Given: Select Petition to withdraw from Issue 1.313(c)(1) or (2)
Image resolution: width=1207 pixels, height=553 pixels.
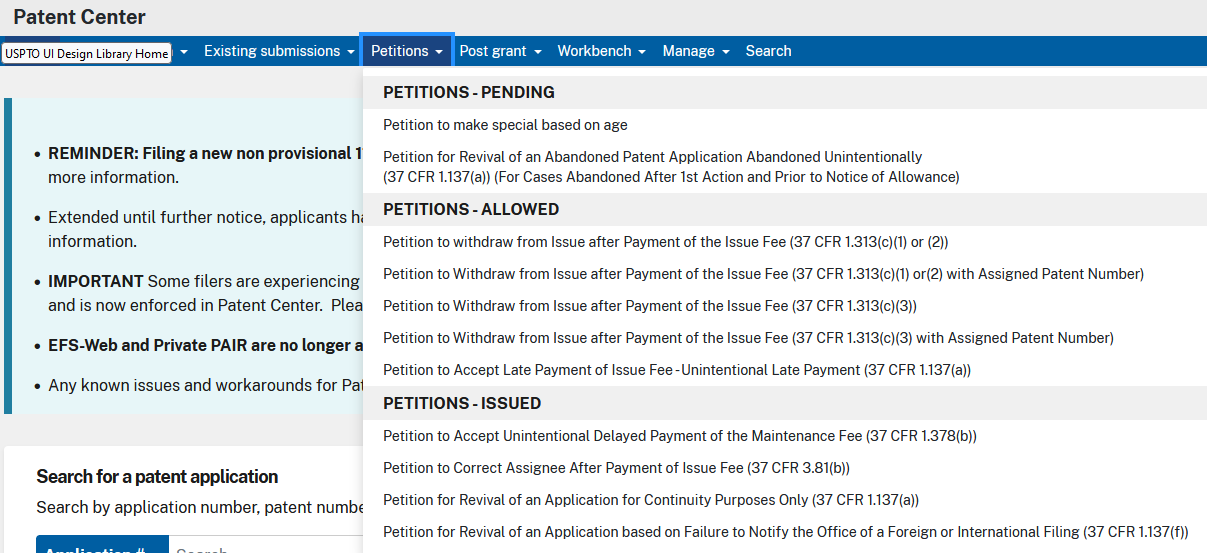Looking at the screenshot, I should point(665,242).
